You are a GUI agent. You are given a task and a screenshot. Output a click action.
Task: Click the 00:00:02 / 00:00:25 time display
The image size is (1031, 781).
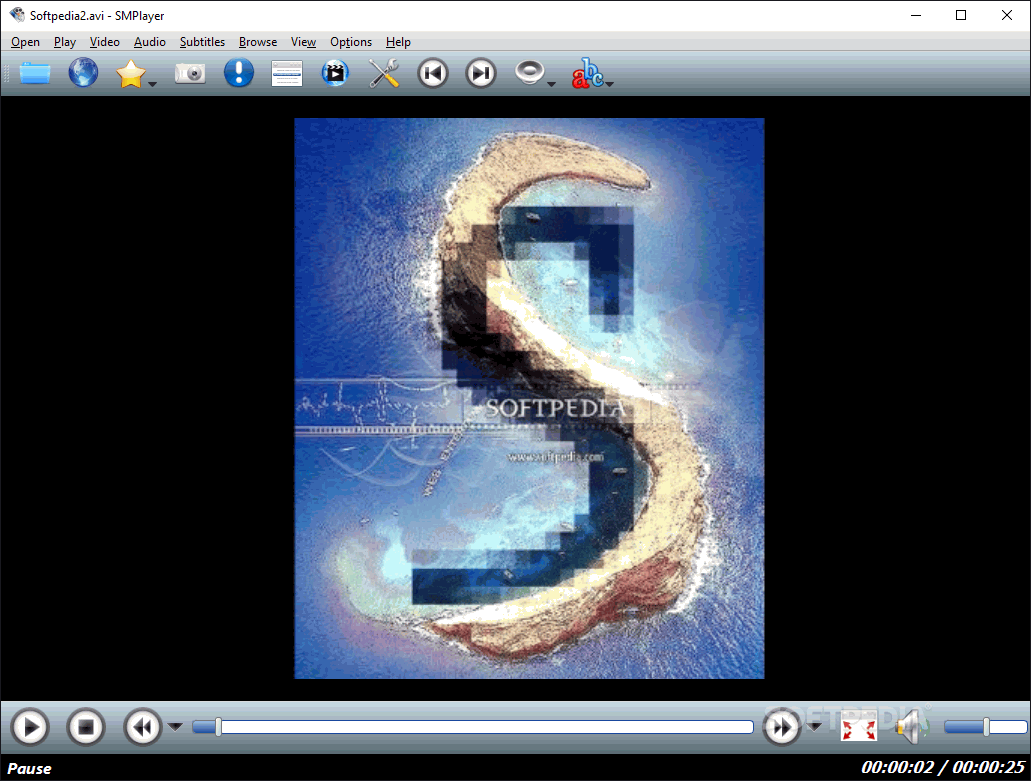pyautogui.click(x=943, y=767)
